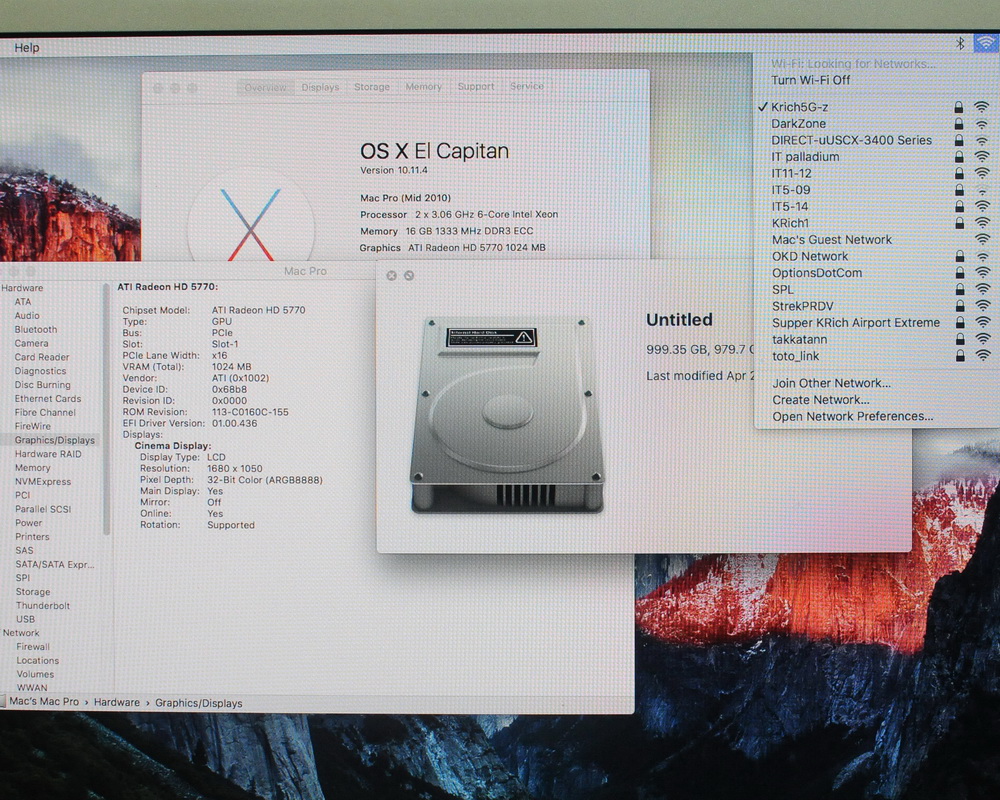Switch to the Overview tab
Screen dimensions: 1000x800
click(x=265, y=87)
